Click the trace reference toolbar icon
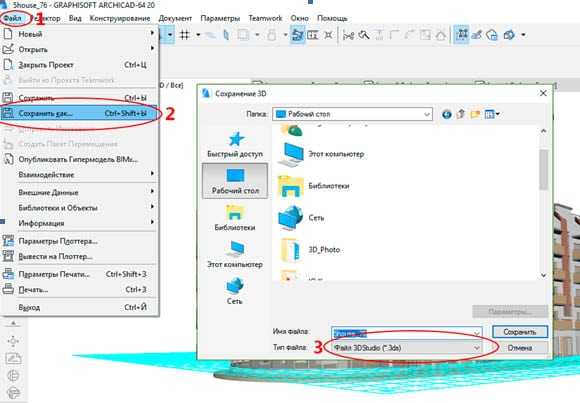This screenshot has width=580, height=403. [226, 35]
